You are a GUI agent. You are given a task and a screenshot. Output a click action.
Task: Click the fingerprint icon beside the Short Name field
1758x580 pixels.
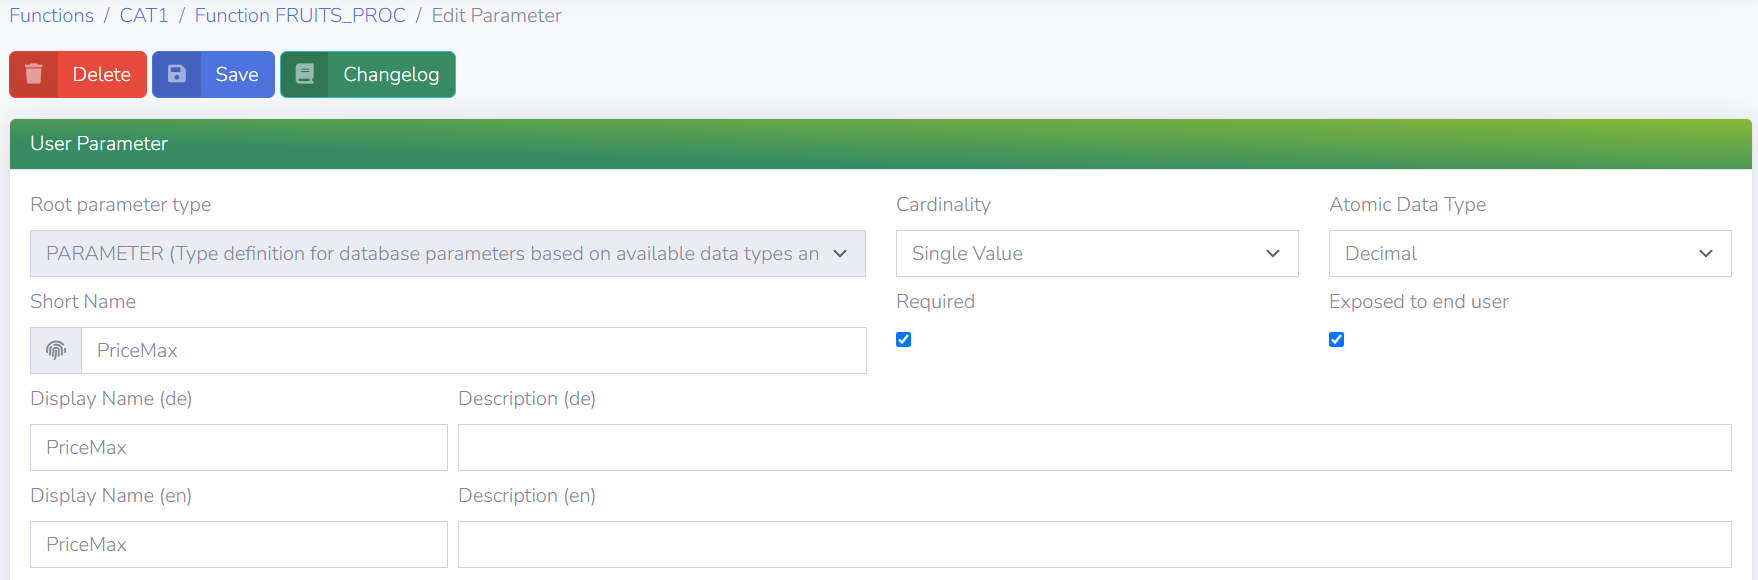(x=55, y=350)
